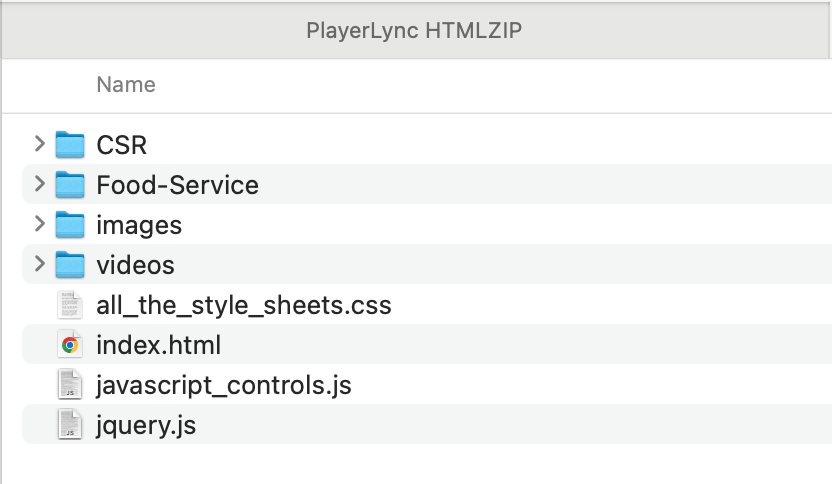The image size is (832, 484).
Task: Click the javascript_controls.js file icon
Action: click(x=70, y=385)
